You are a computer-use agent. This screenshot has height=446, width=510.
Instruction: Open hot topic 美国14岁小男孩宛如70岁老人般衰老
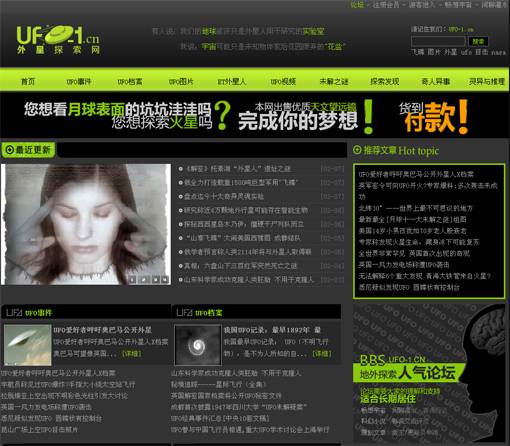coord(412,231)
